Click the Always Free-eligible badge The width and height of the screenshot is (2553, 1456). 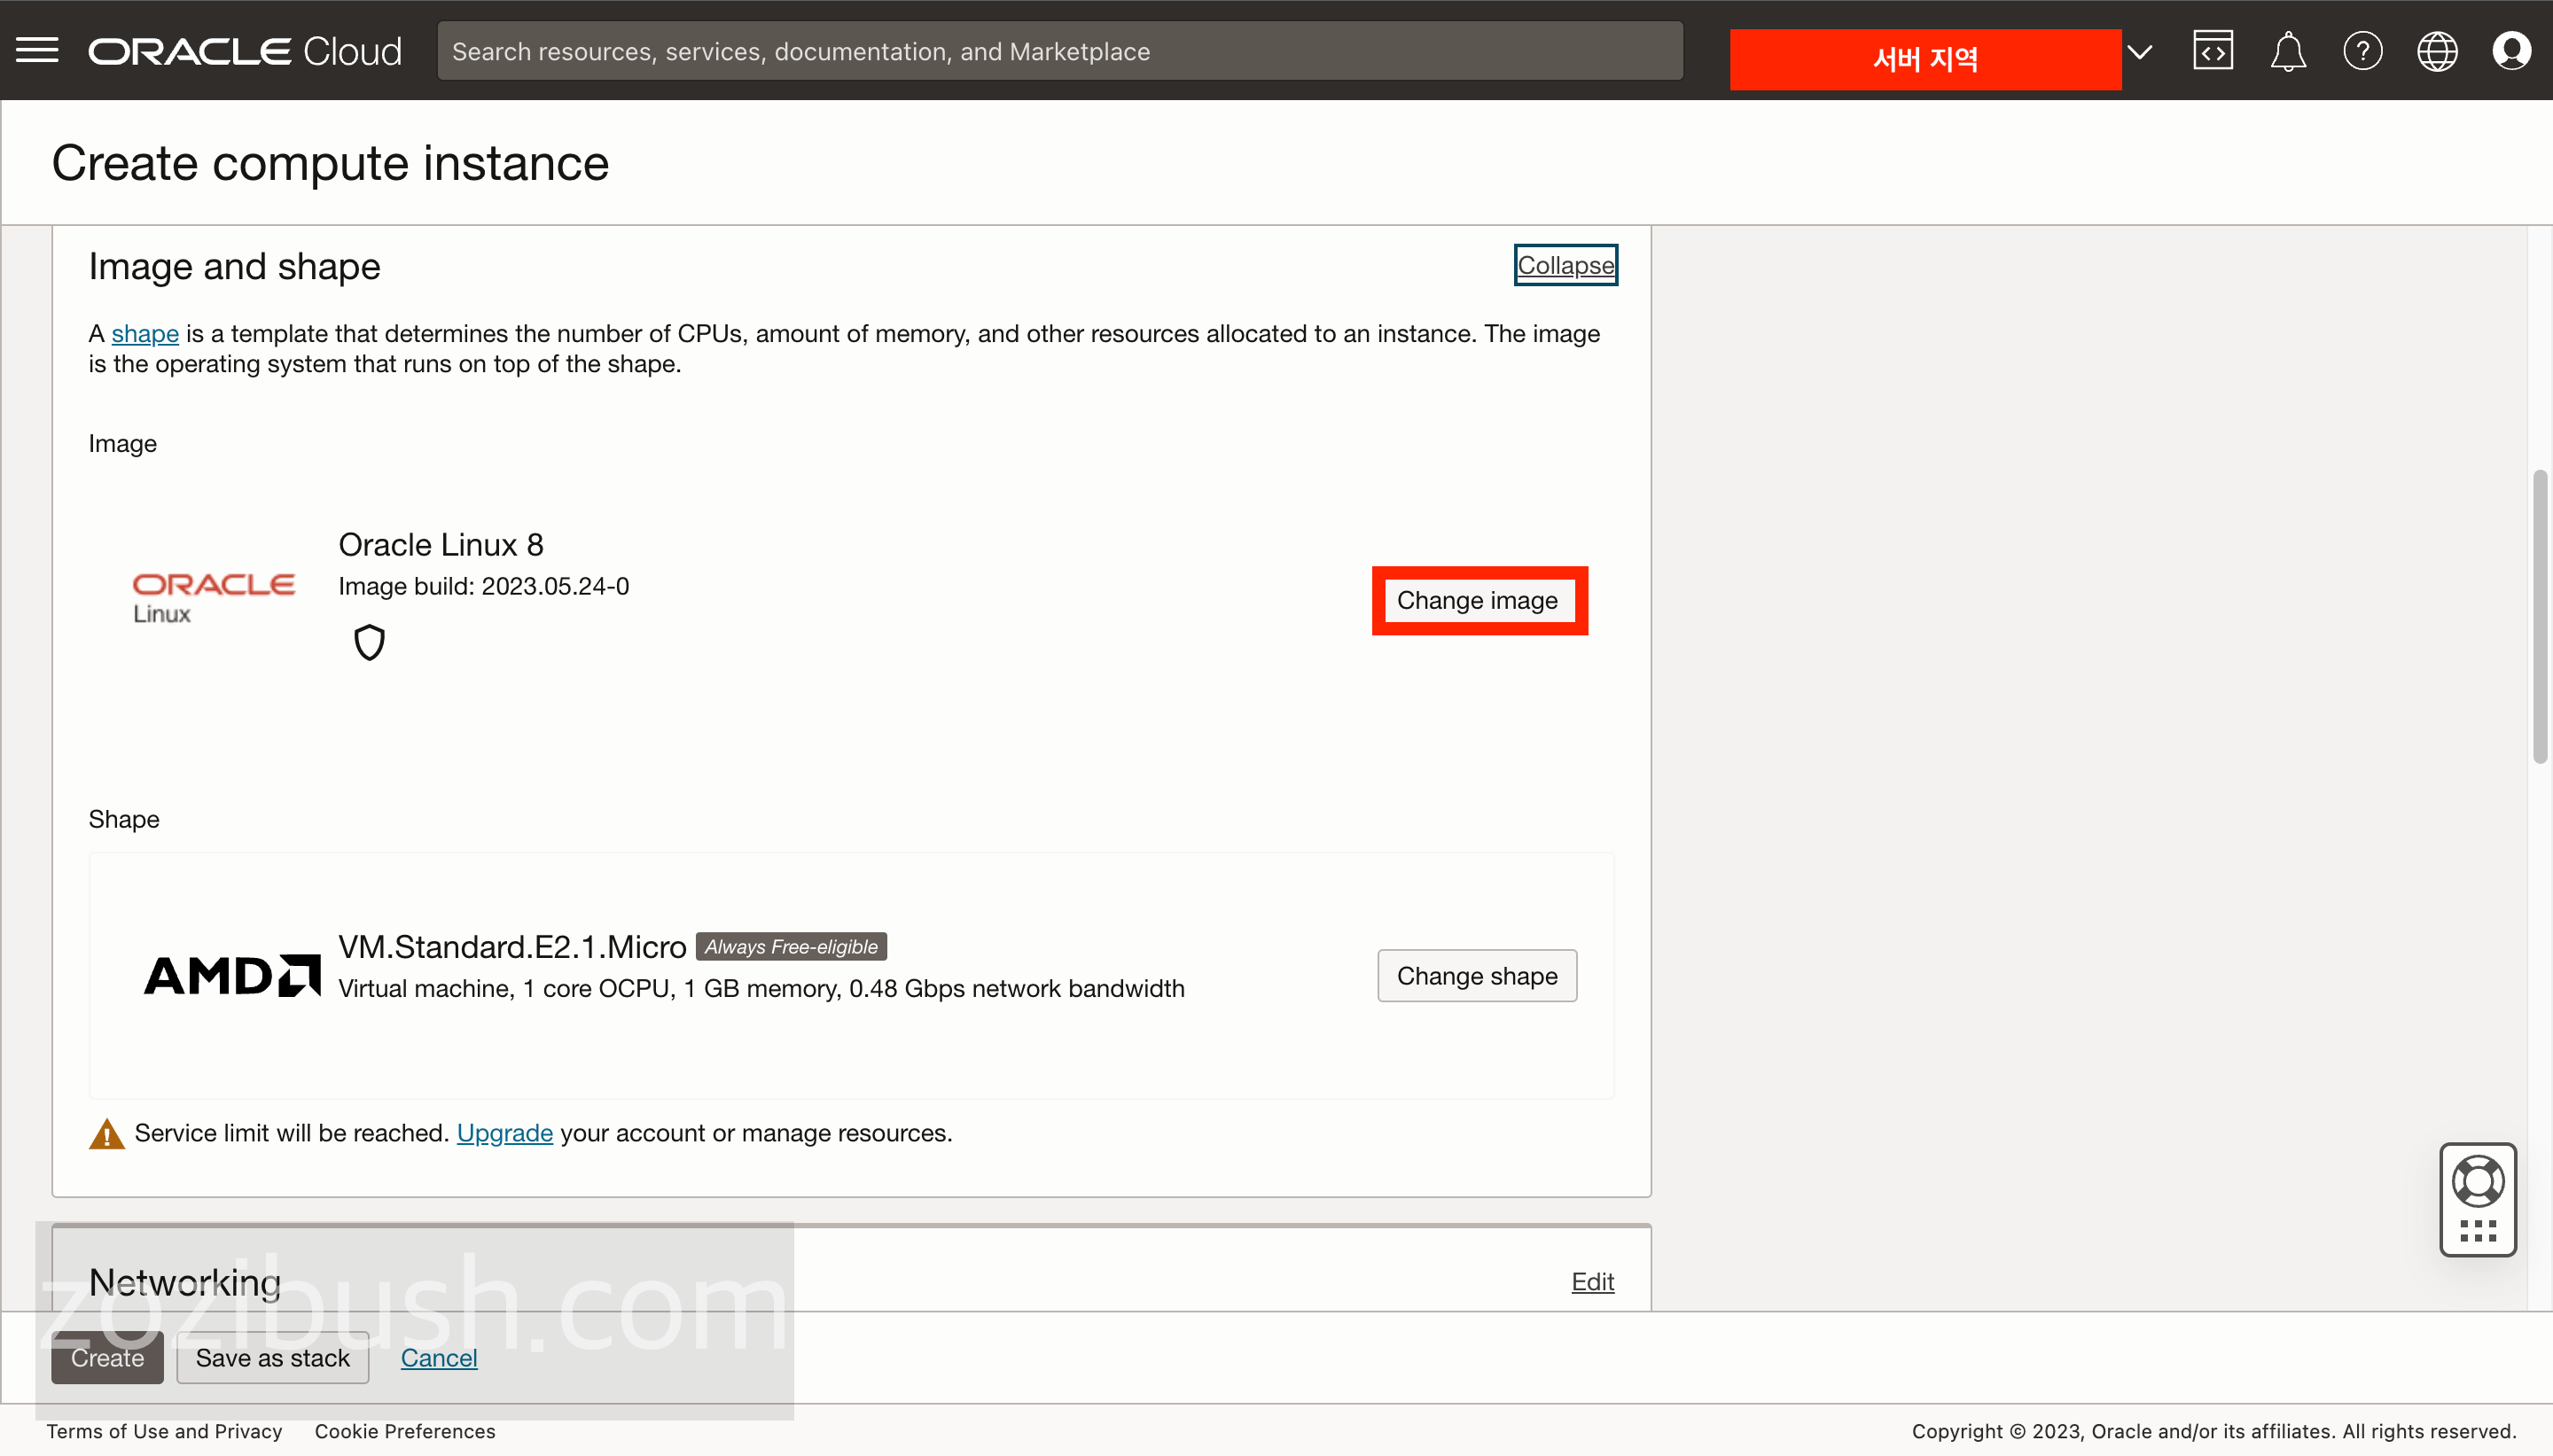point(791,946)
